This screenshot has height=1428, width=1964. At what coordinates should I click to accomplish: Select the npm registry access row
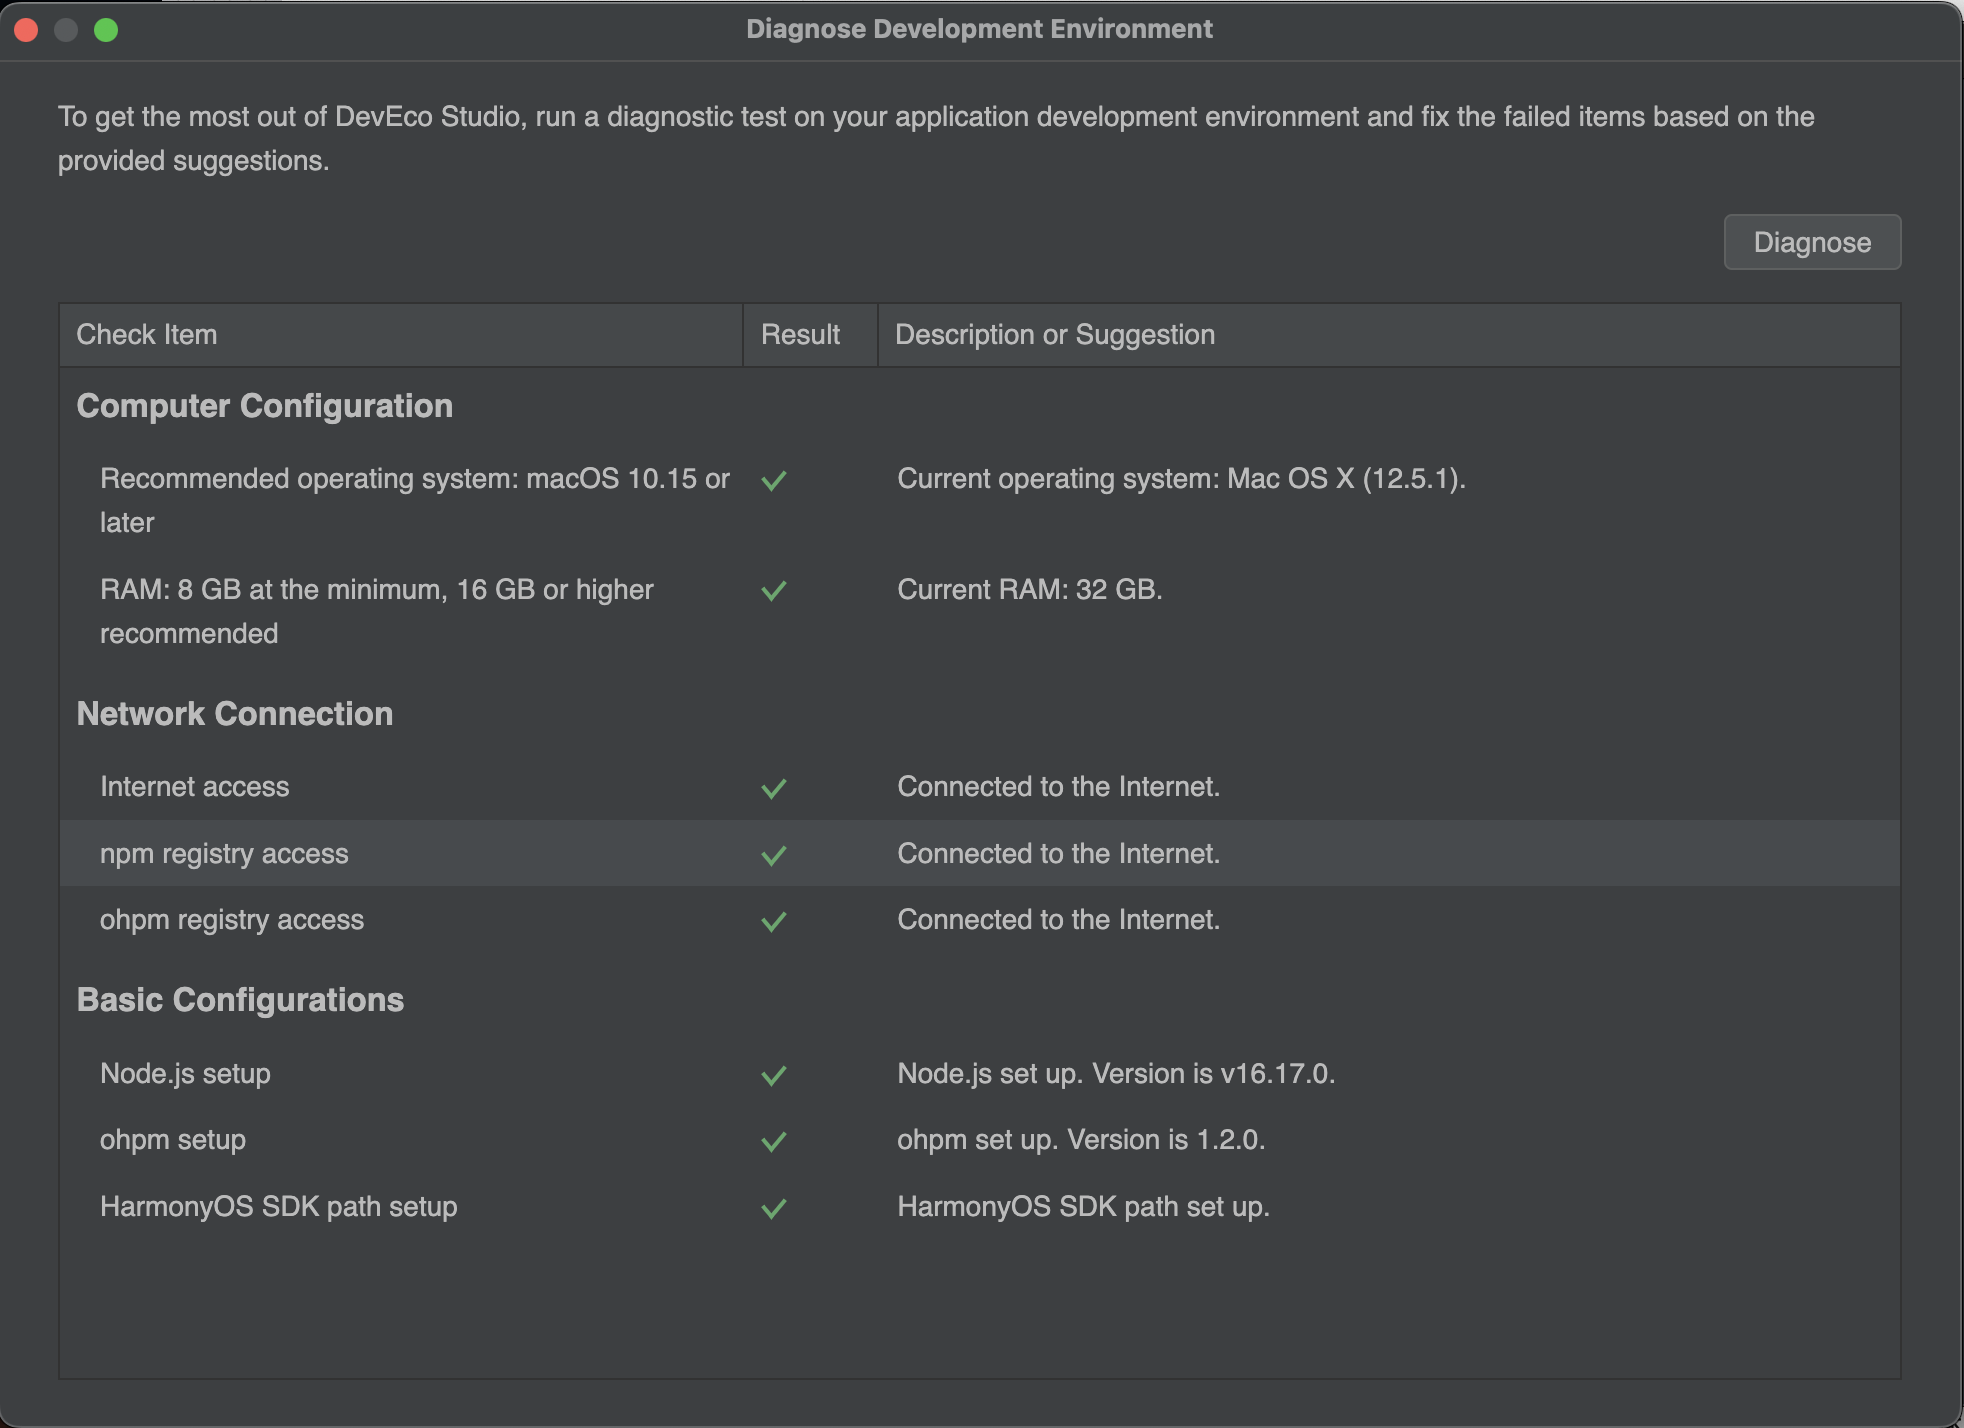(x=224, y=854)
